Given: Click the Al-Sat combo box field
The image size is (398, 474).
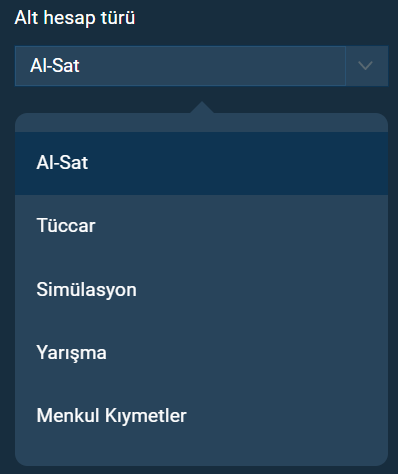Looking at the screenshot, I should [x=180, y=66].
